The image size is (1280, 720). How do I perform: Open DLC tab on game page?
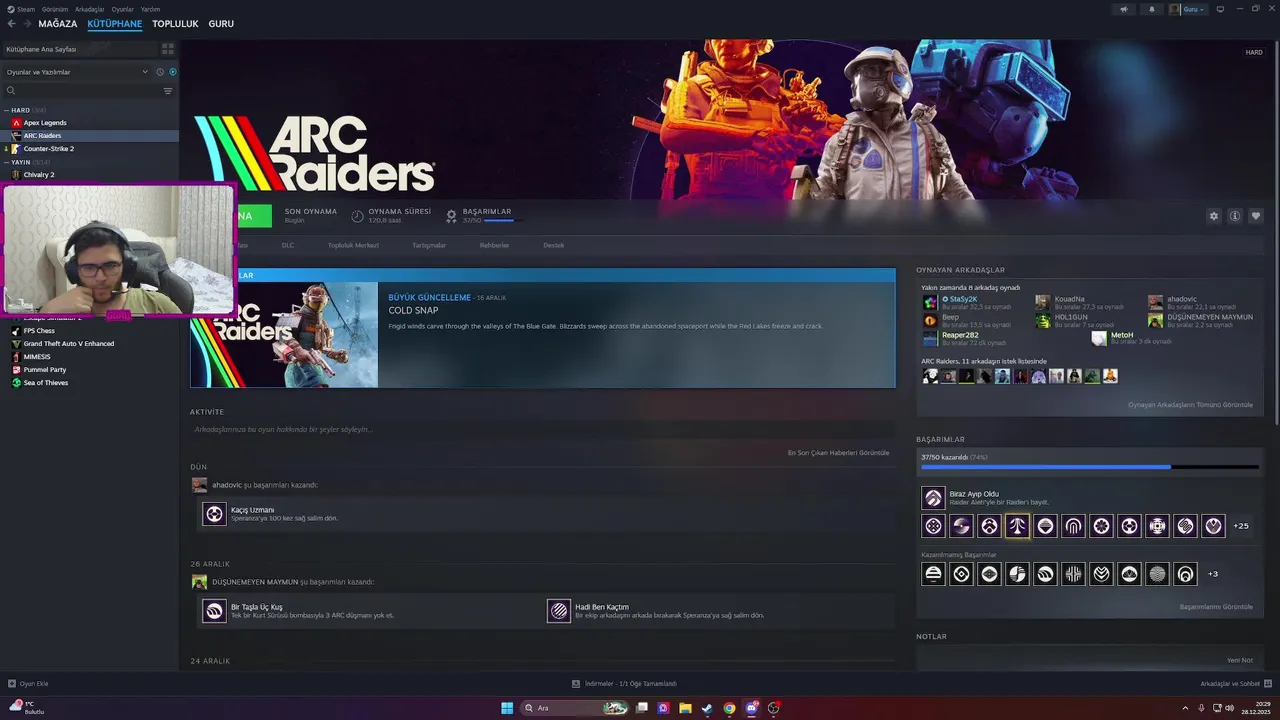pos(288,245)
